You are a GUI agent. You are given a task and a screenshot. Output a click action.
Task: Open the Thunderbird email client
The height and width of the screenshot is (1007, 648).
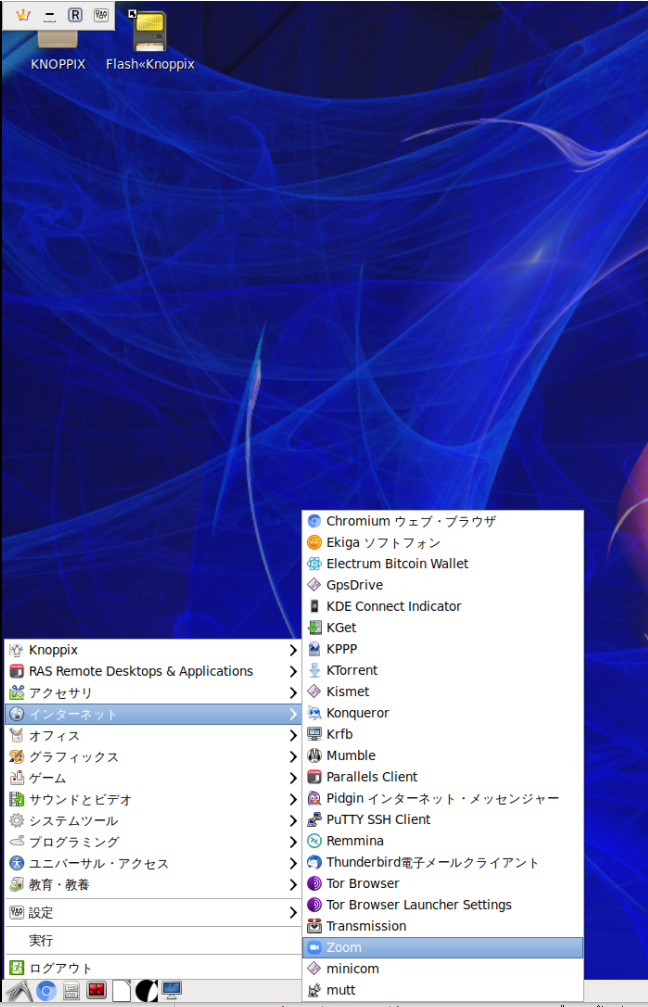(x=442, y=861)
